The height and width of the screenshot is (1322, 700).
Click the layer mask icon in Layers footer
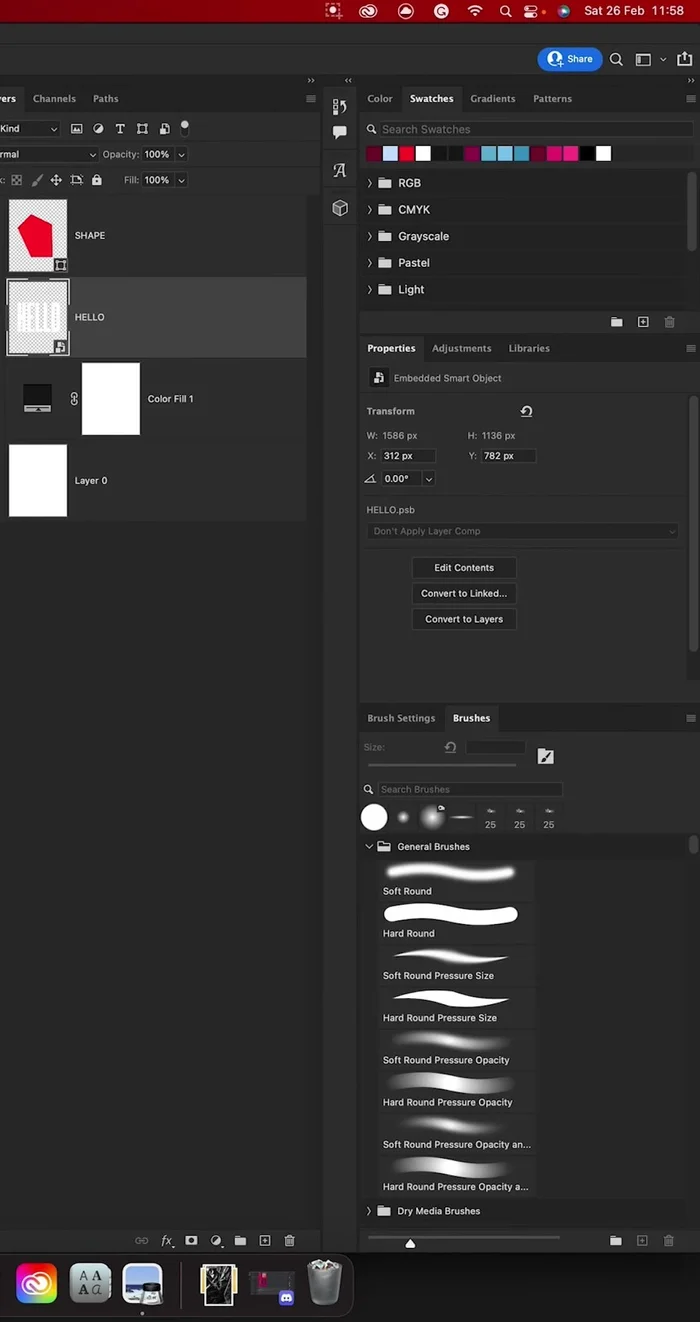[x=191, y=1241]
